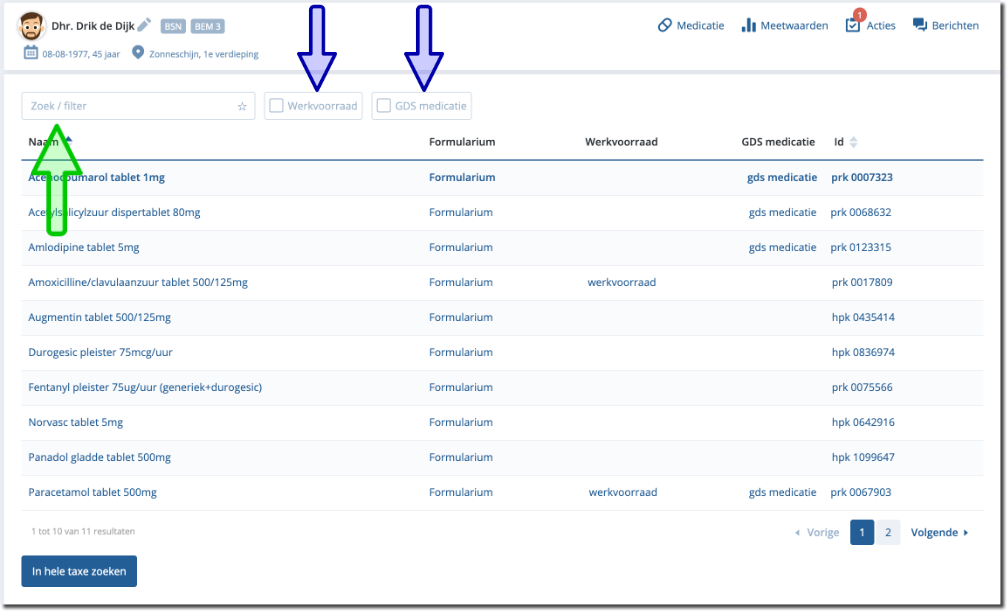1007x611 pixels.
Task: Enable the GDS medicatie checkbox
Action: (x=384, y=106)
